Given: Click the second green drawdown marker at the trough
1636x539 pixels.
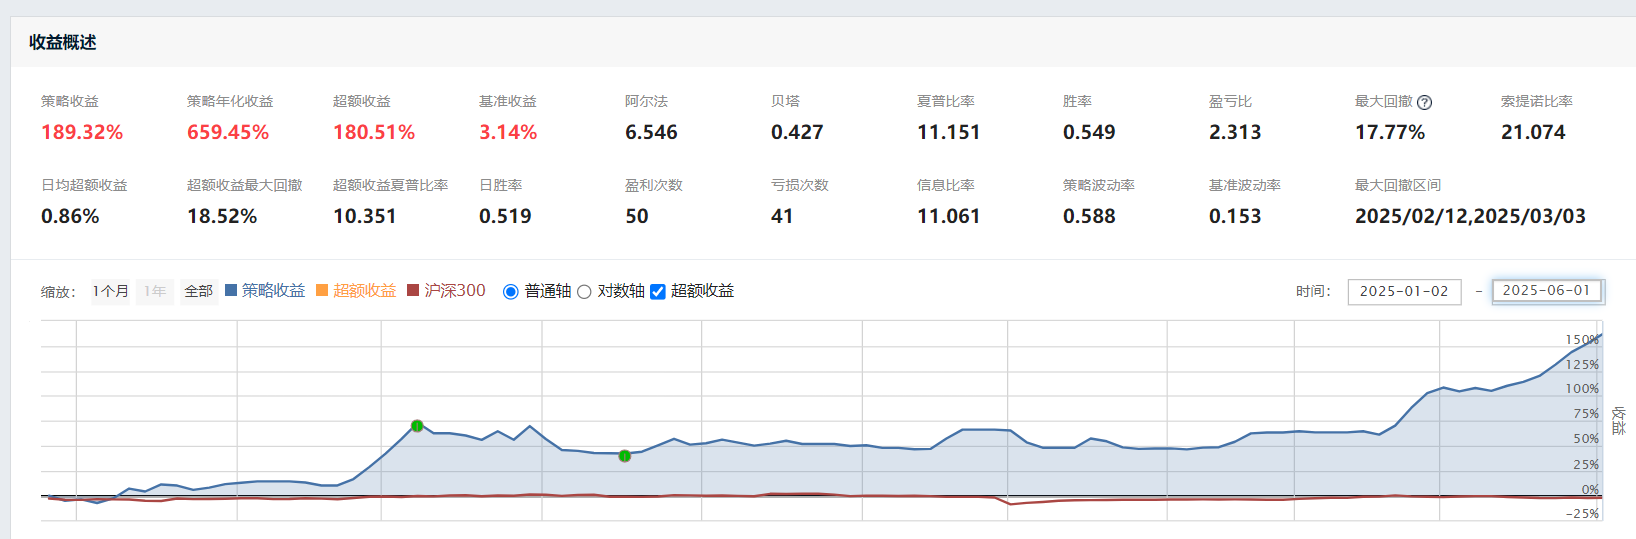Looking at the screenshot, I should [x=625, y=456].
